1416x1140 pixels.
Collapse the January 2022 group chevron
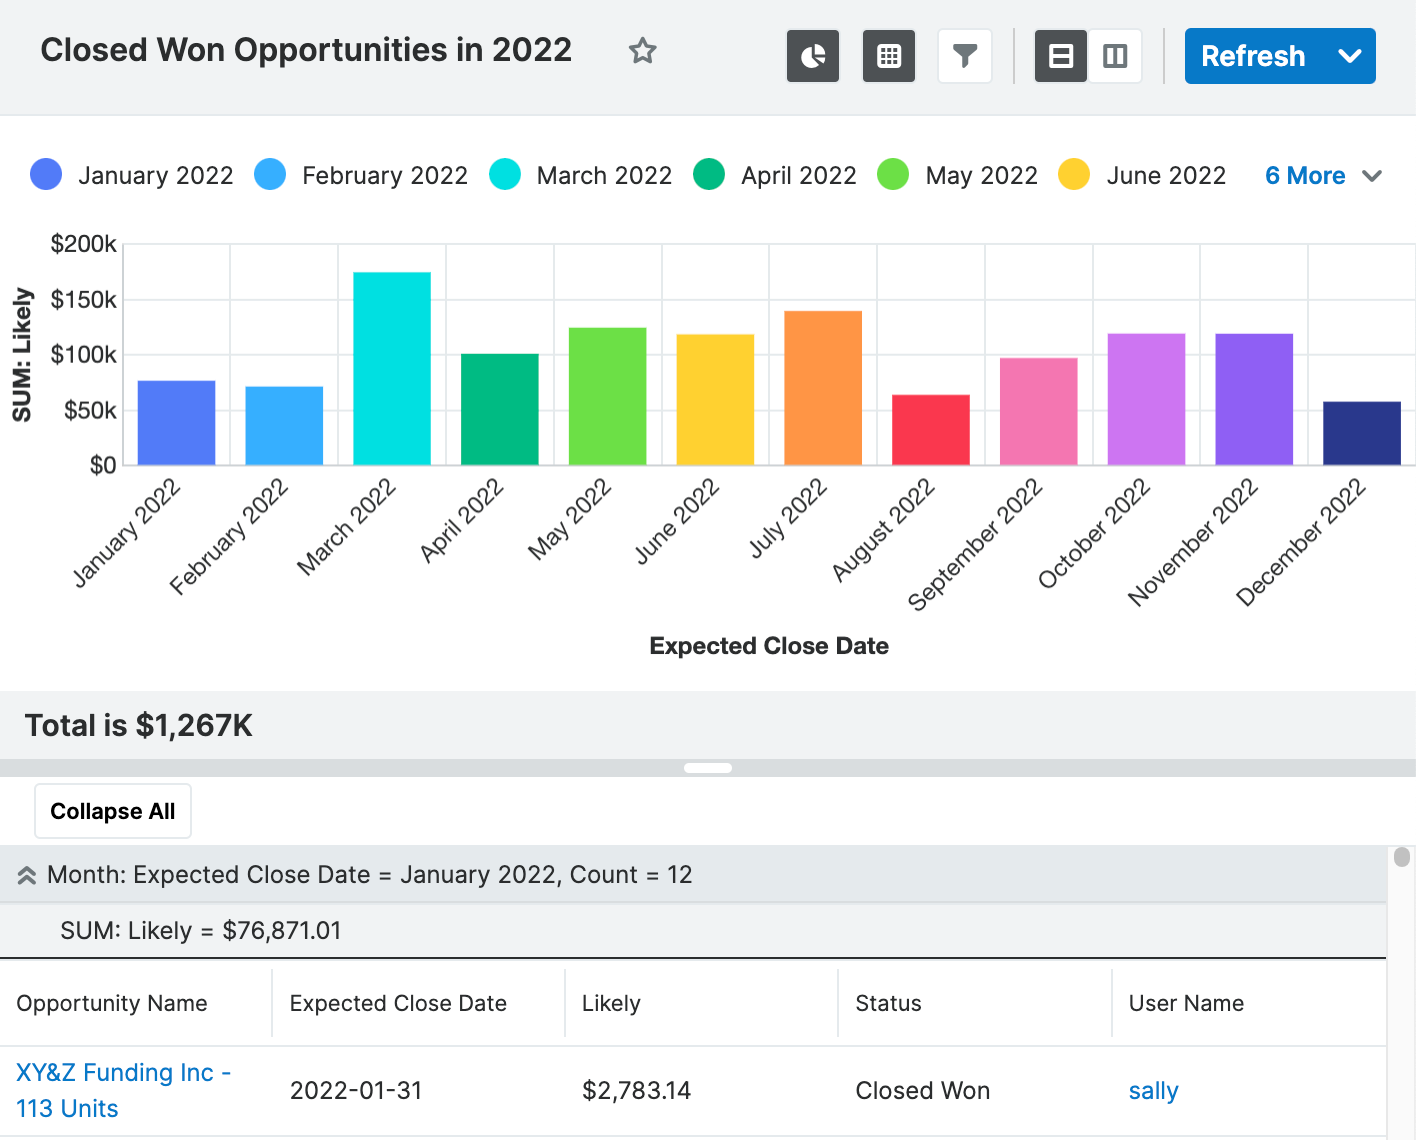tap(27, 876)
